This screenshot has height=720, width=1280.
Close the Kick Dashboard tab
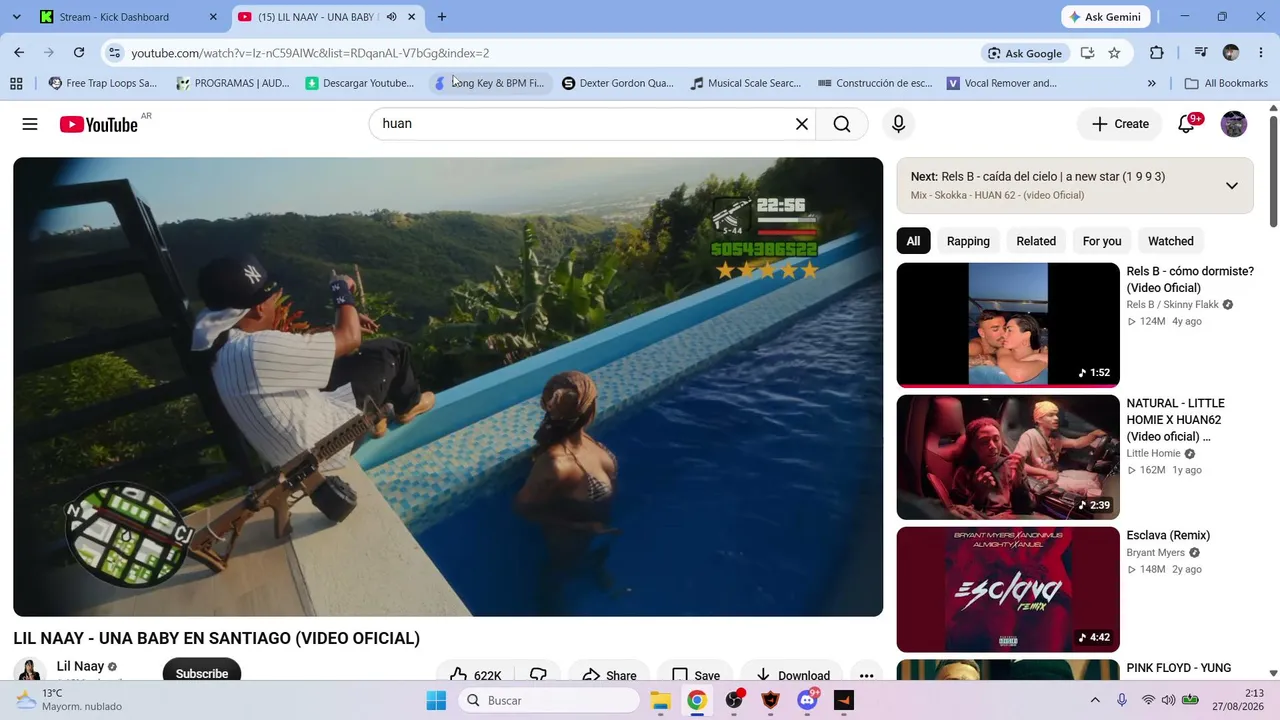(213, 17)
